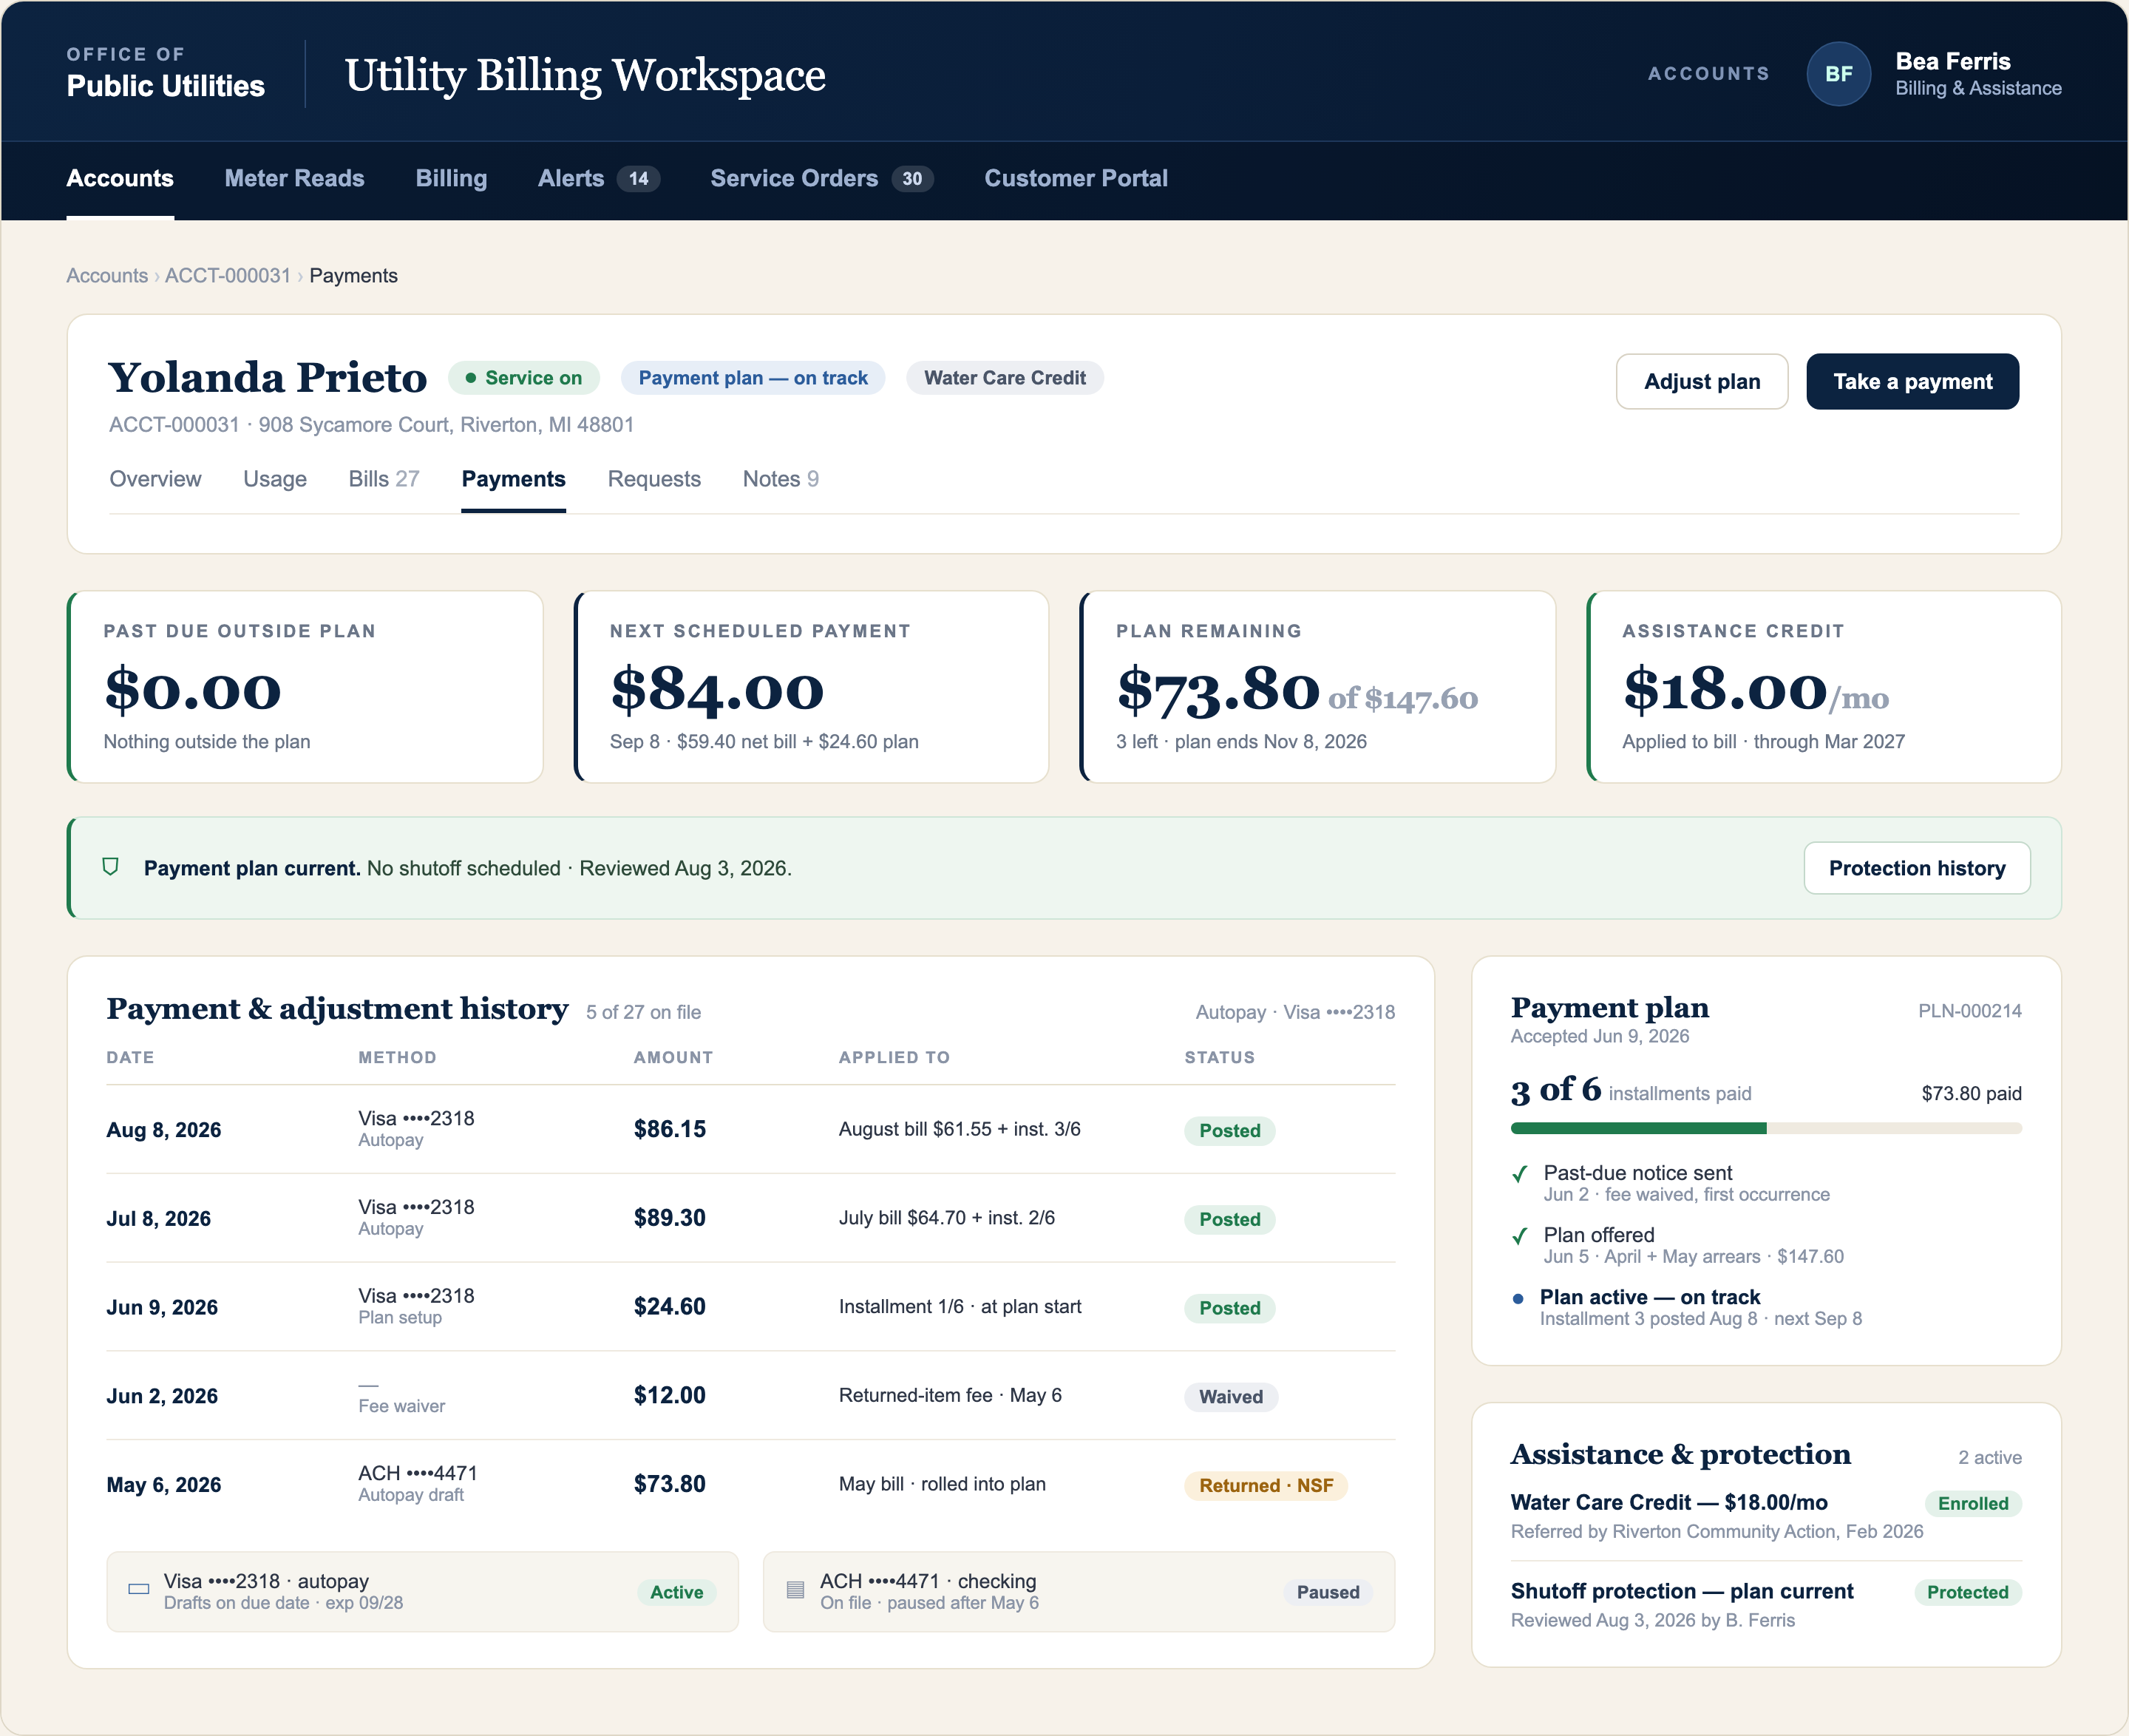The image size is (2129, 1736).
Task: Open the Requests account tab
Action: pos(654,479)
